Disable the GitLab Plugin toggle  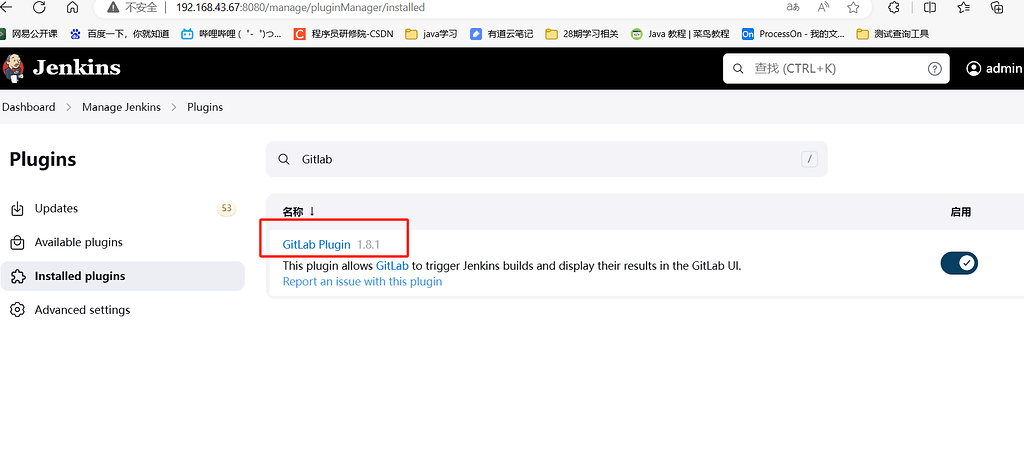pos(958,263)
